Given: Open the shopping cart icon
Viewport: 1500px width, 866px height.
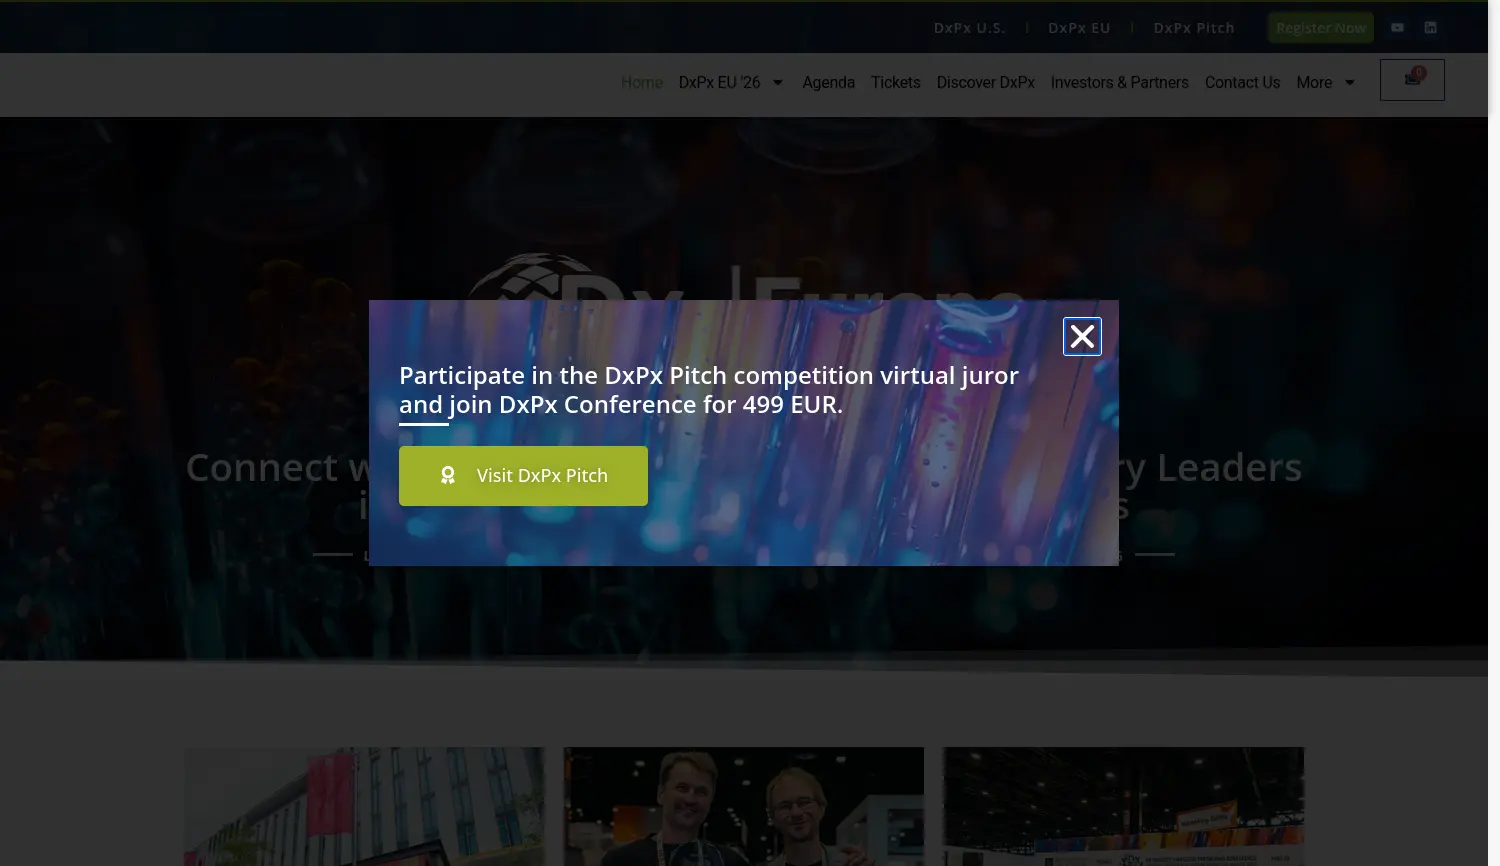Looking at the screenshot, I should pos(1412,80).
